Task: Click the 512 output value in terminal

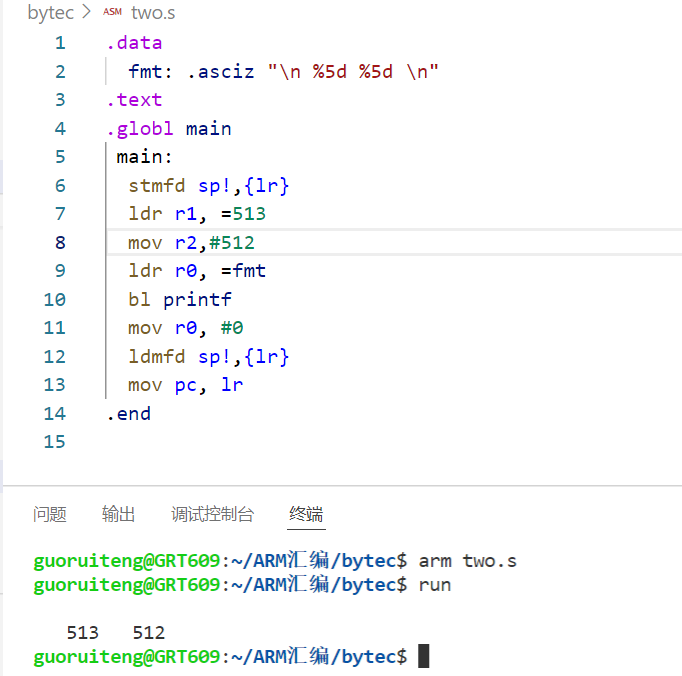Action: coord(149,632)
